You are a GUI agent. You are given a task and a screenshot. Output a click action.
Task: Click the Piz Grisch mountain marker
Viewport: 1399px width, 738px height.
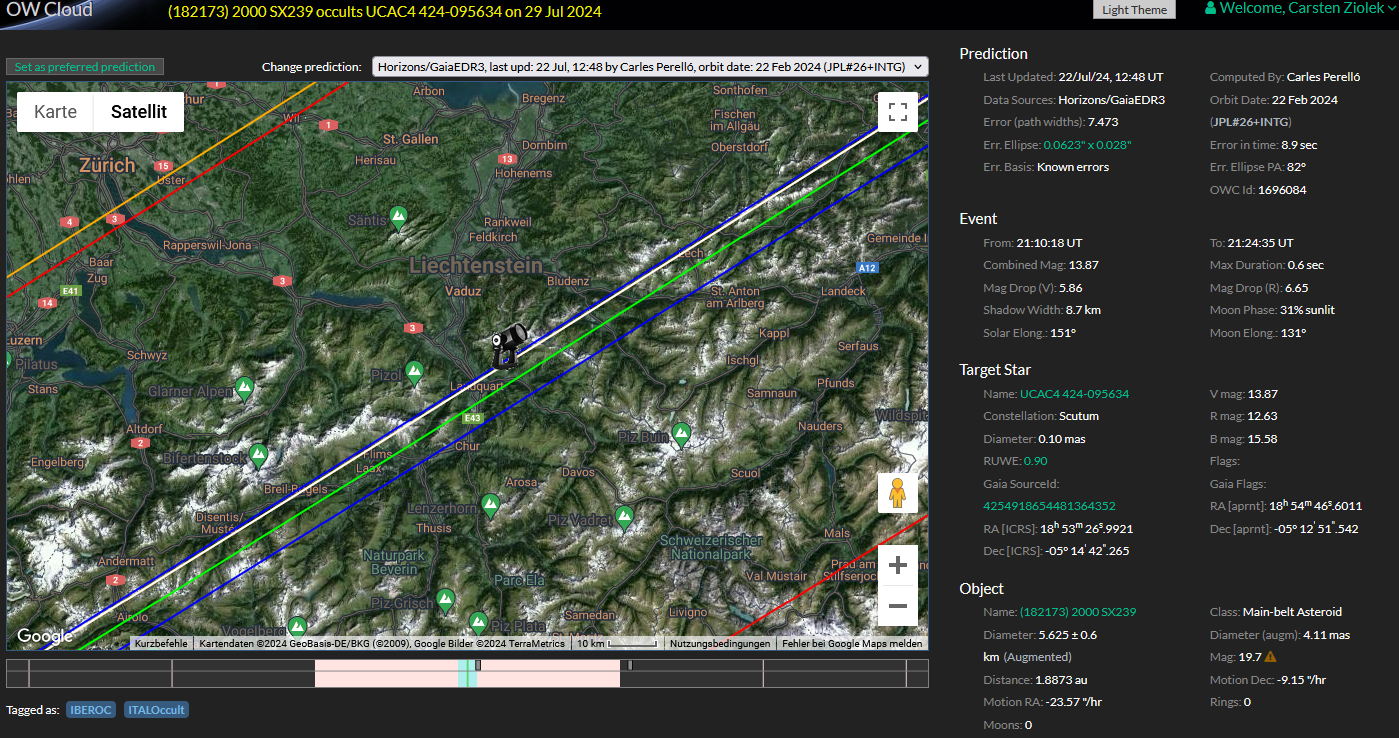click(446, 600)
